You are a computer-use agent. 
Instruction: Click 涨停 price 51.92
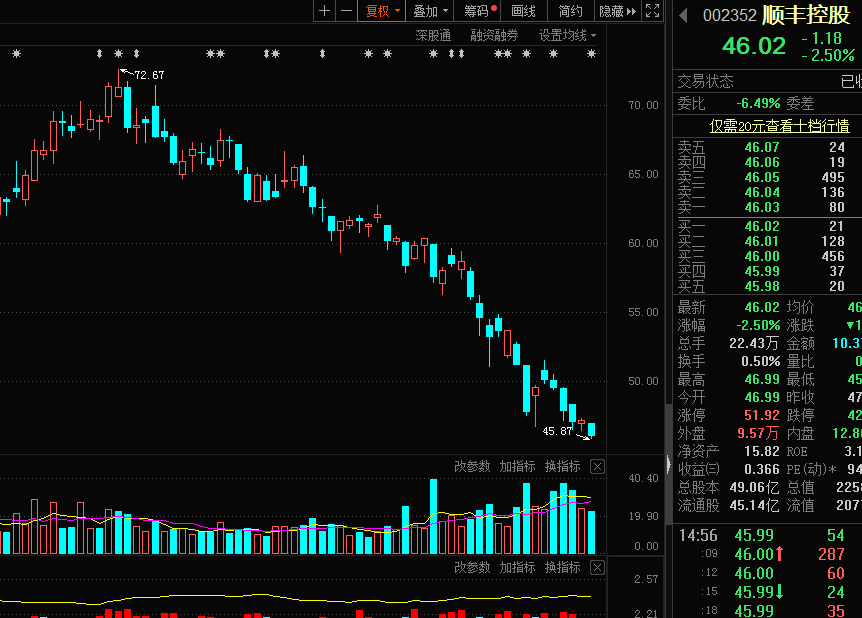pos(762,415)
